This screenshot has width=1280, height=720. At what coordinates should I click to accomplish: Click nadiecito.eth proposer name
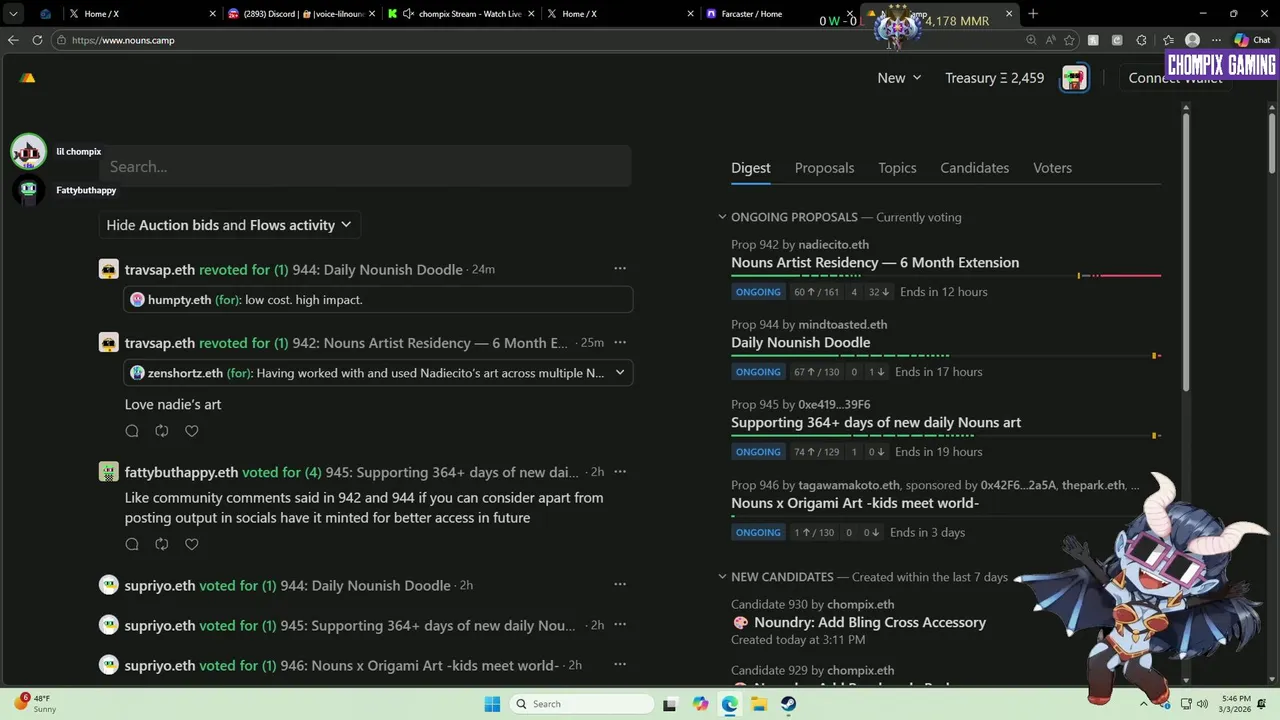(x=833, y=244)
